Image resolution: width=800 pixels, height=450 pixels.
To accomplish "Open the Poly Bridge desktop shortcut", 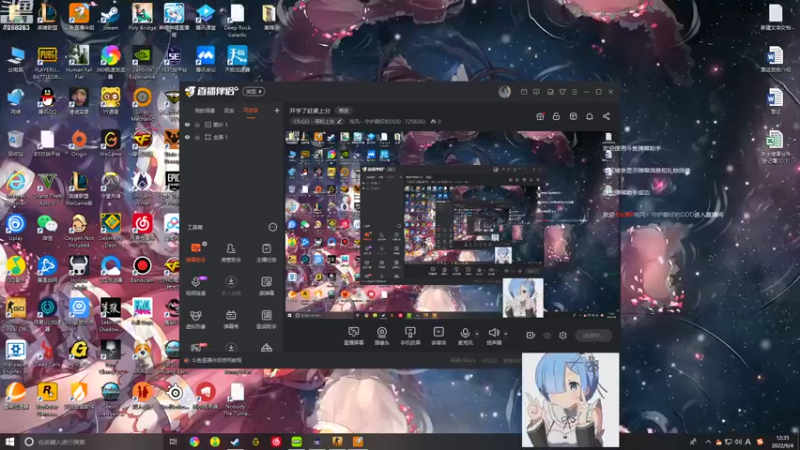I will point(142,17).
